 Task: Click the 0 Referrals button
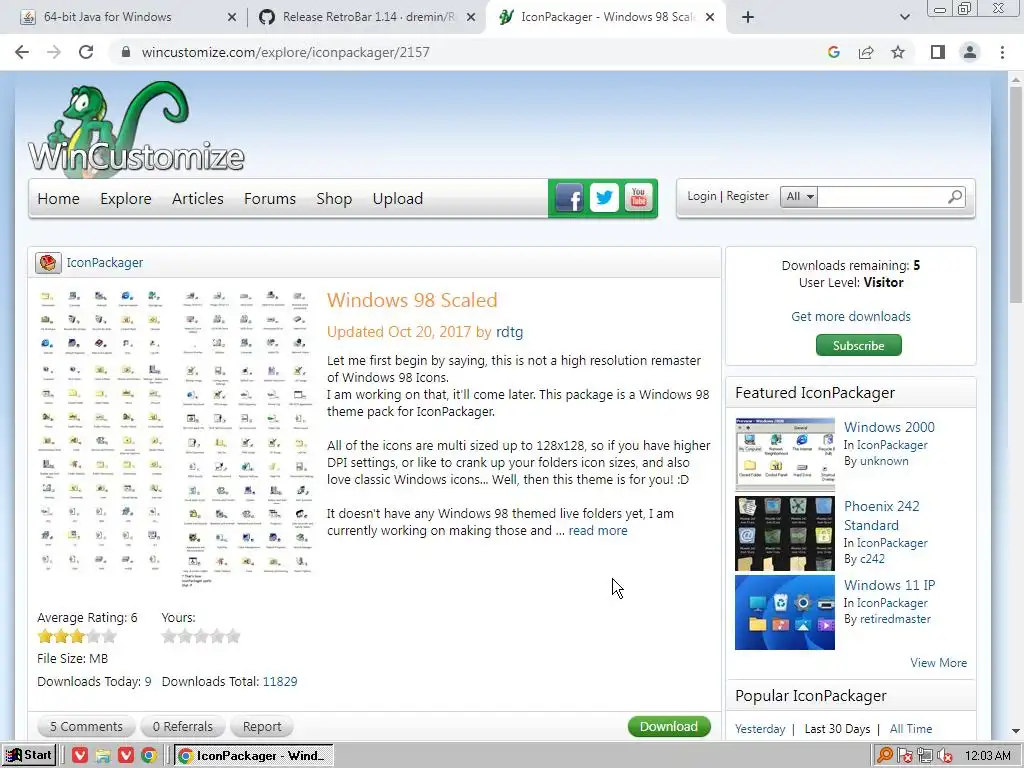[x=183, y=727]
